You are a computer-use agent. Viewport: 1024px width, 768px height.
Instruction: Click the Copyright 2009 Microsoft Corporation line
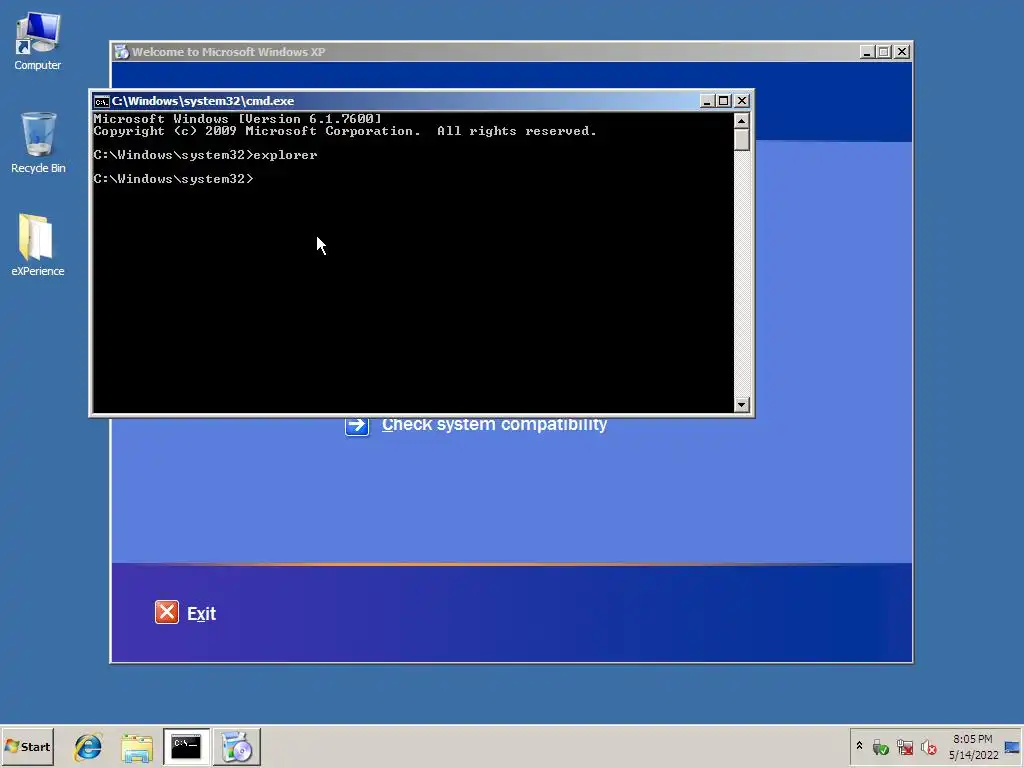point(345,131)
